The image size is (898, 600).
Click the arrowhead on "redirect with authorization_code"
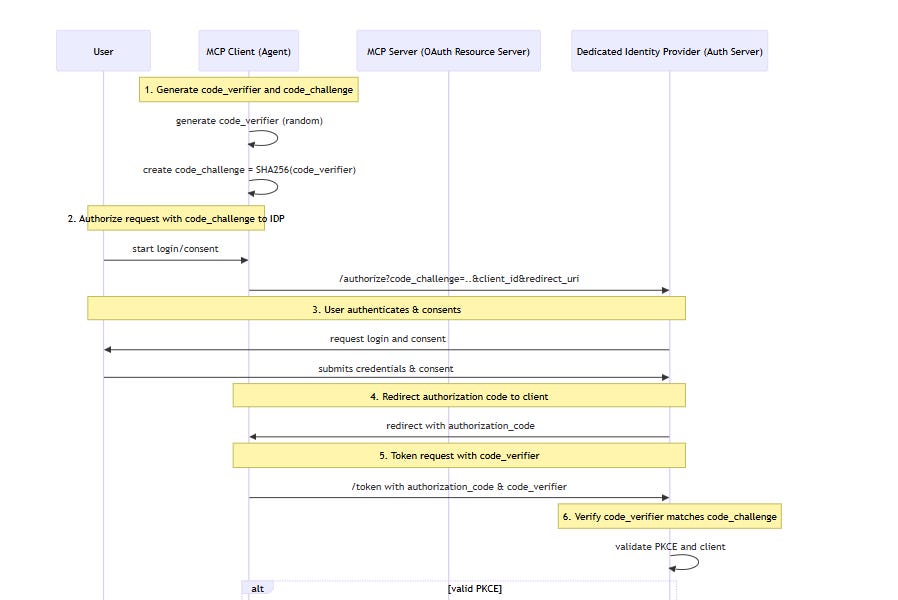coord(253,436)
